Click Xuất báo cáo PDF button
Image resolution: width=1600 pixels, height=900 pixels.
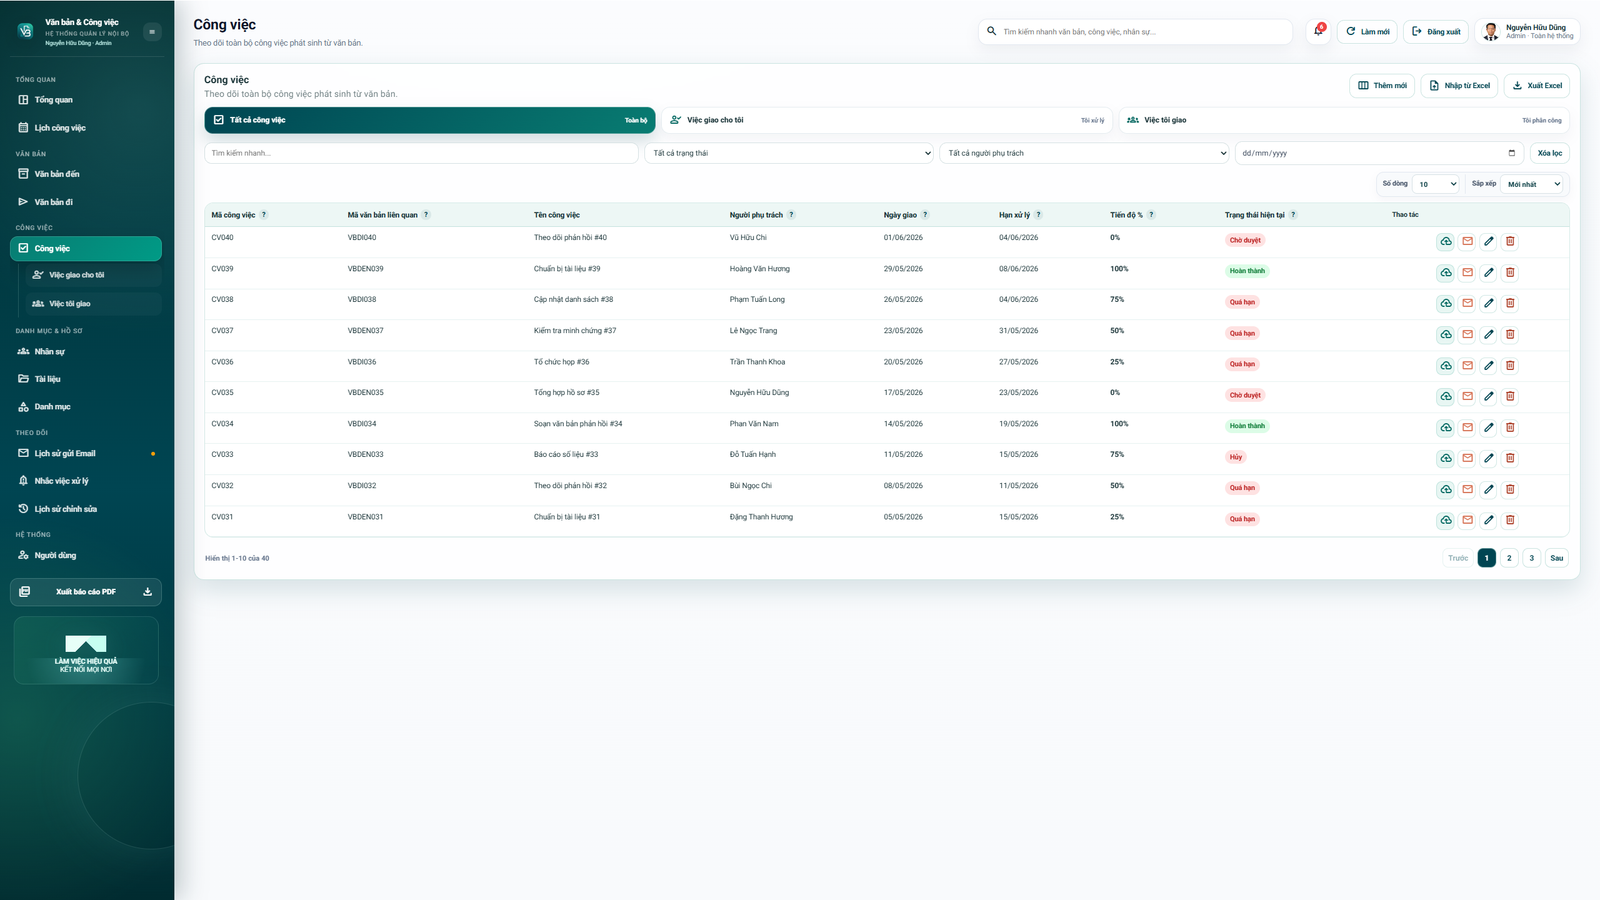pyautogui.click(x=86, y=592)
